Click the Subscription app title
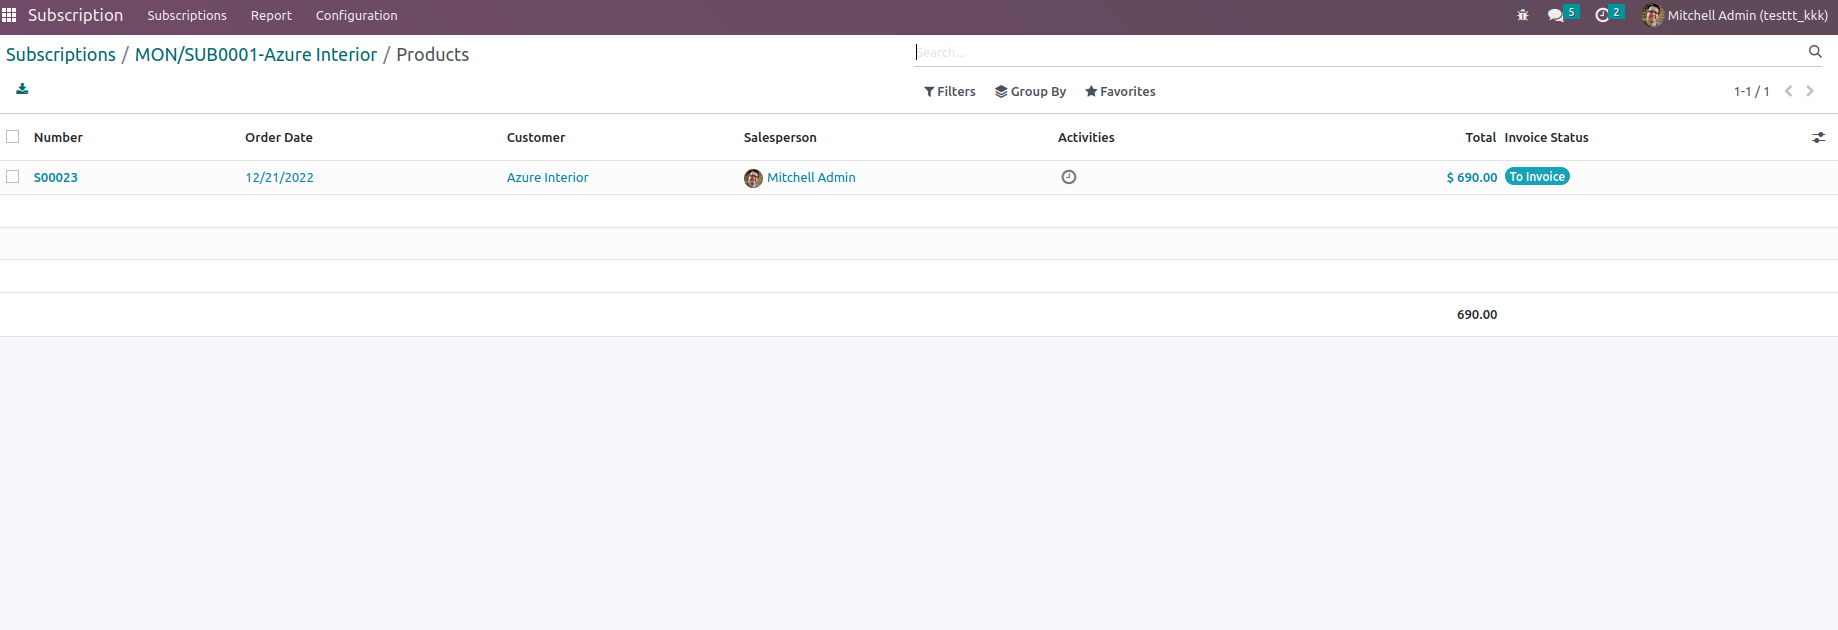1838x630 pixels. (75, 15)
